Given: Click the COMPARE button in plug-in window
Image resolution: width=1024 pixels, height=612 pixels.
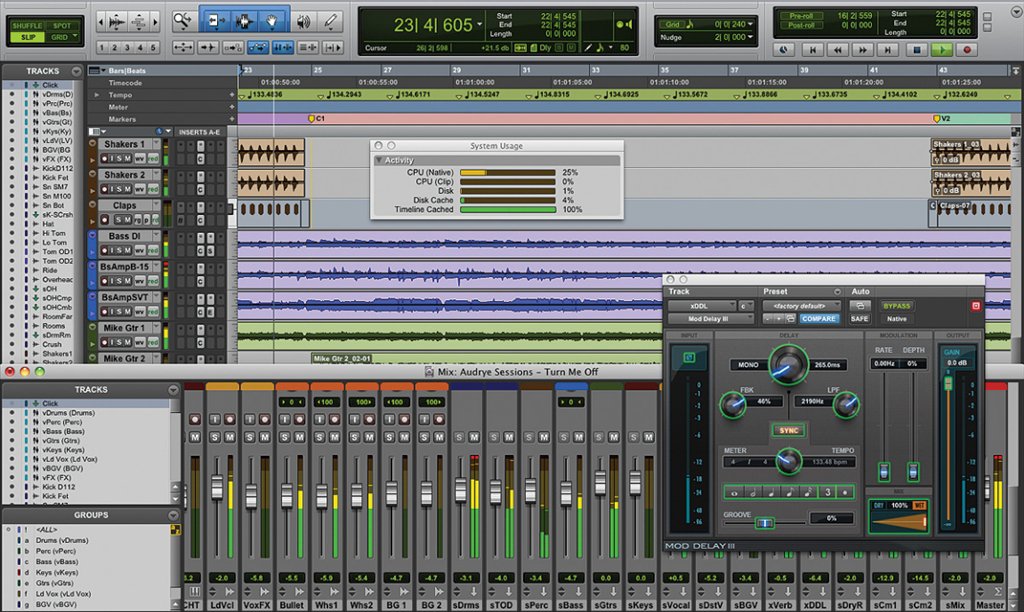Looking at the screenshot, I should (819, 319).
